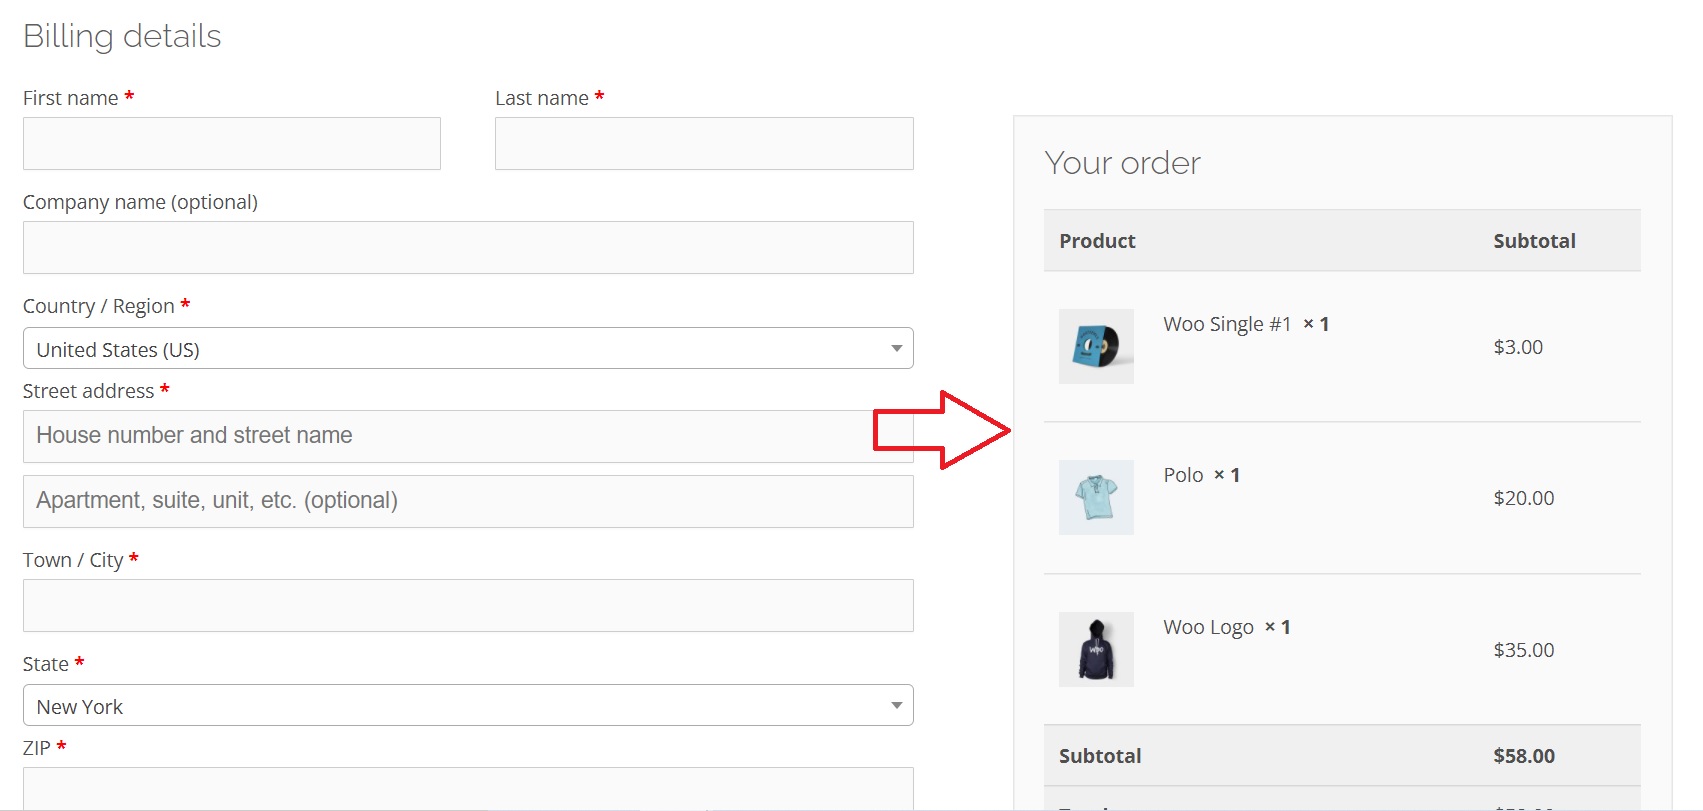Click into the Company name field

point(468,247)
